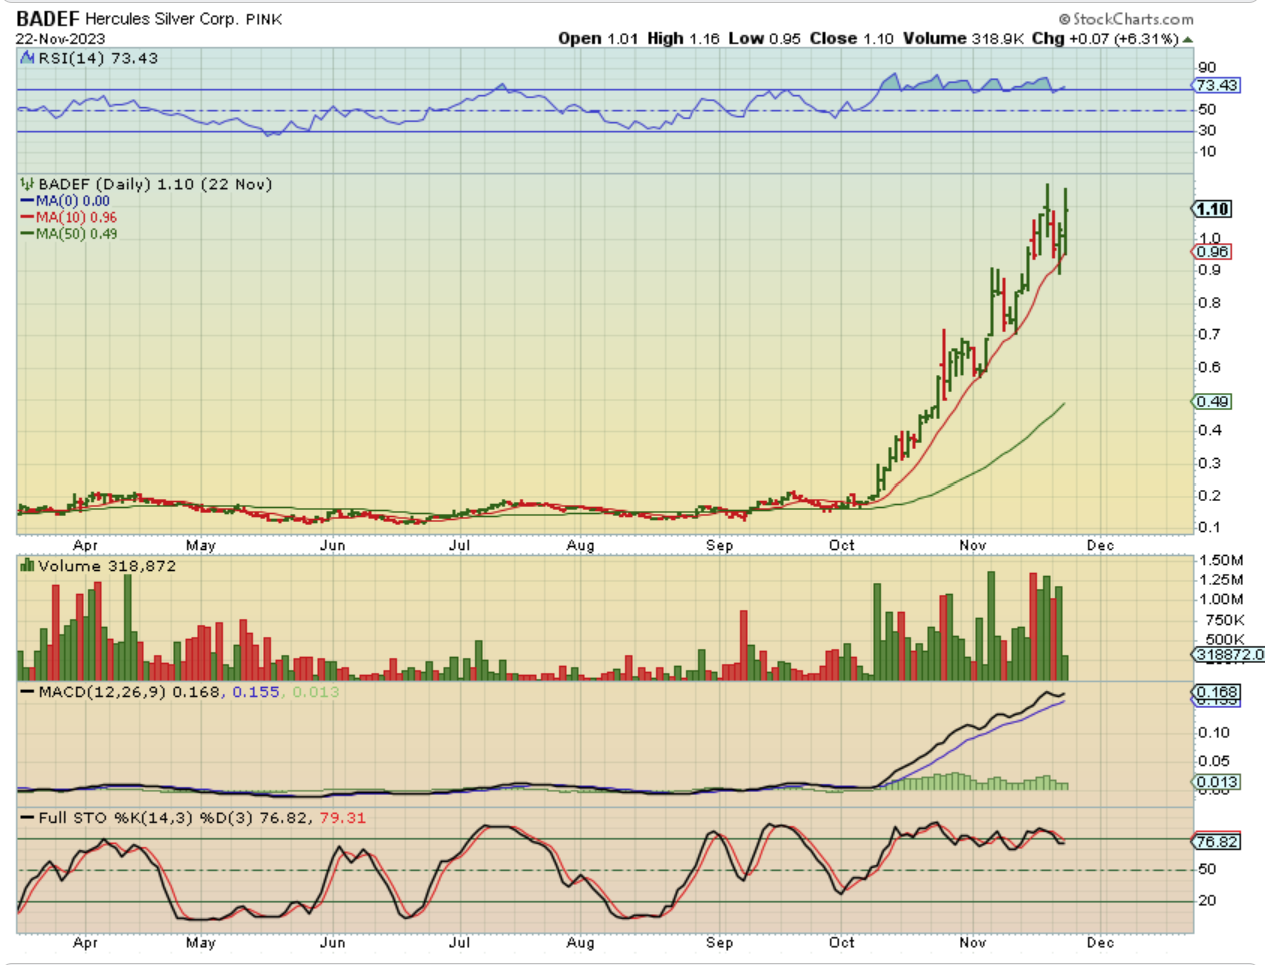Click the line icon before RSI(14) label
This screenshot has width=1266, height=966.
pyautogui.click(x=26, y=58)
